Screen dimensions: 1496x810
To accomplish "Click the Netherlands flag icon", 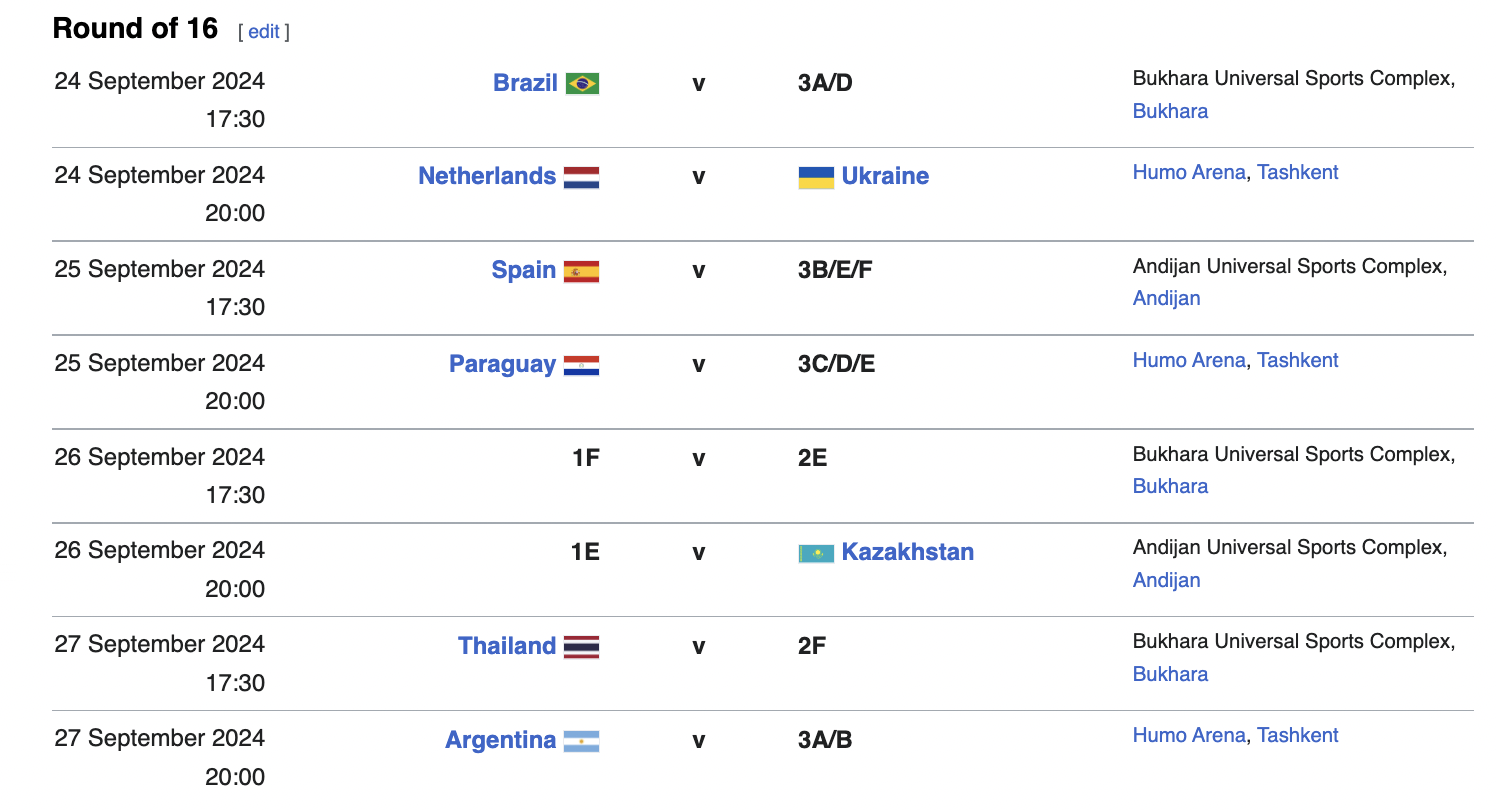I will pos(581,178).
